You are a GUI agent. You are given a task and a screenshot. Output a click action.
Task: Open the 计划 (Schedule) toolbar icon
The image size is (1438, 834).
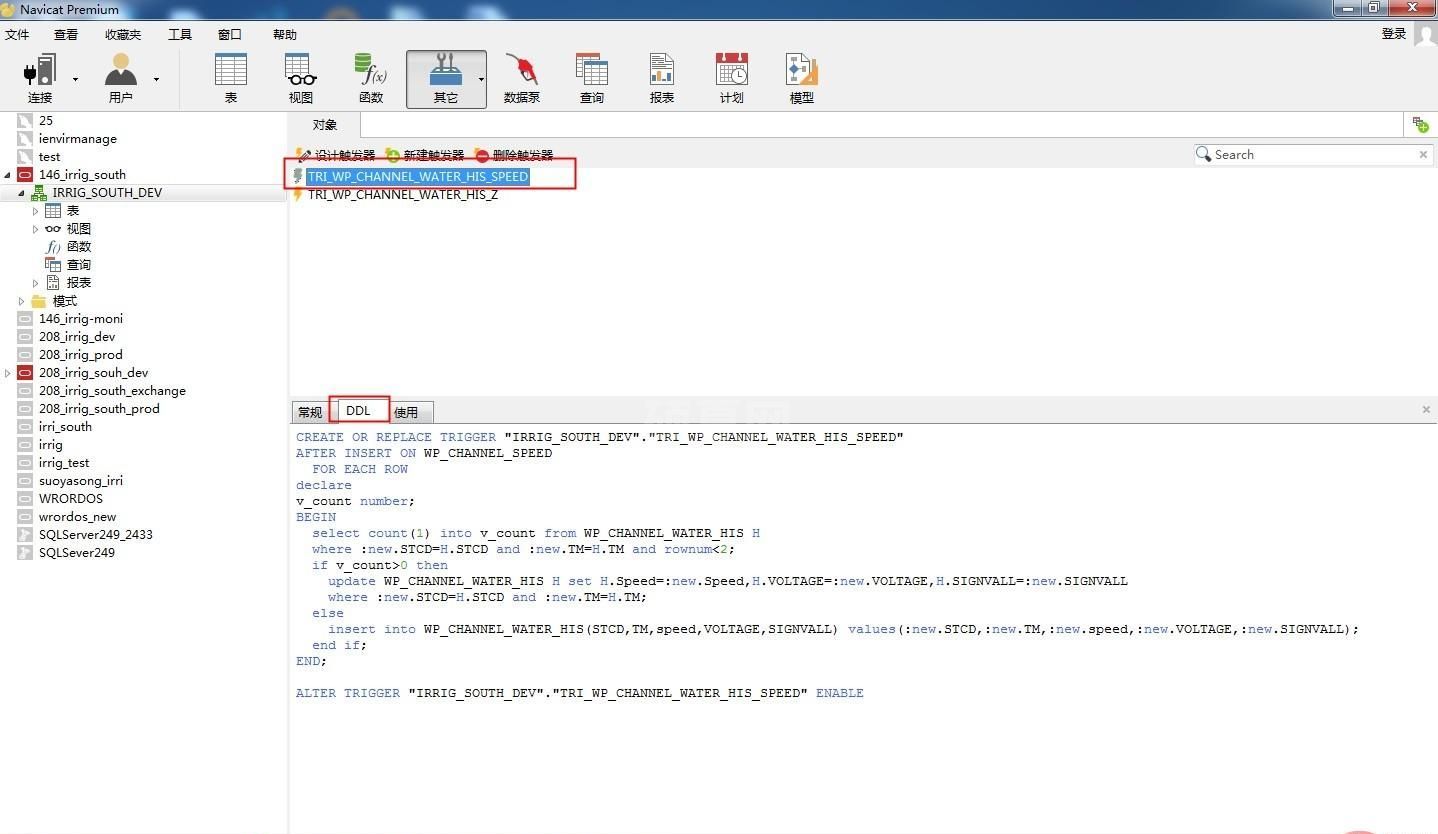731,79
